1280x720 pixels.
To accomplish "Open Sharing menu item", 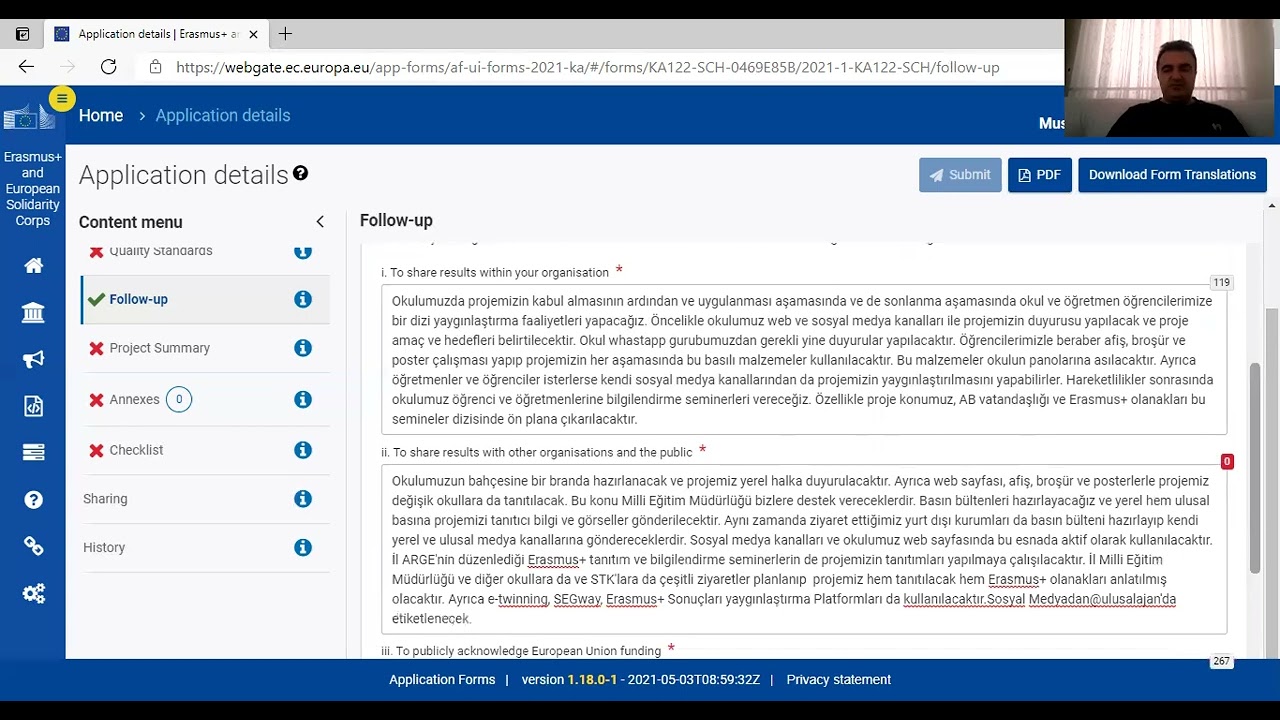I will point(105,498).
